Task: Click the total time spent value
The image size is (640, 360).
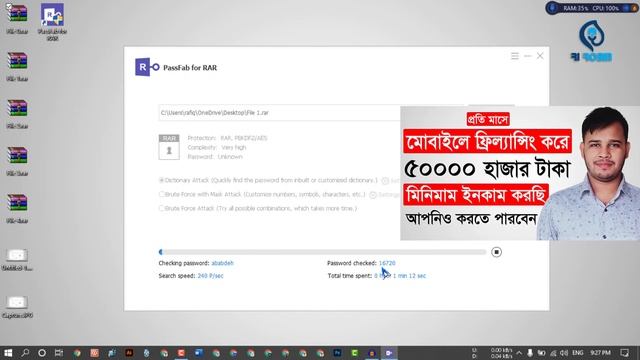Action: pos(400,276)
